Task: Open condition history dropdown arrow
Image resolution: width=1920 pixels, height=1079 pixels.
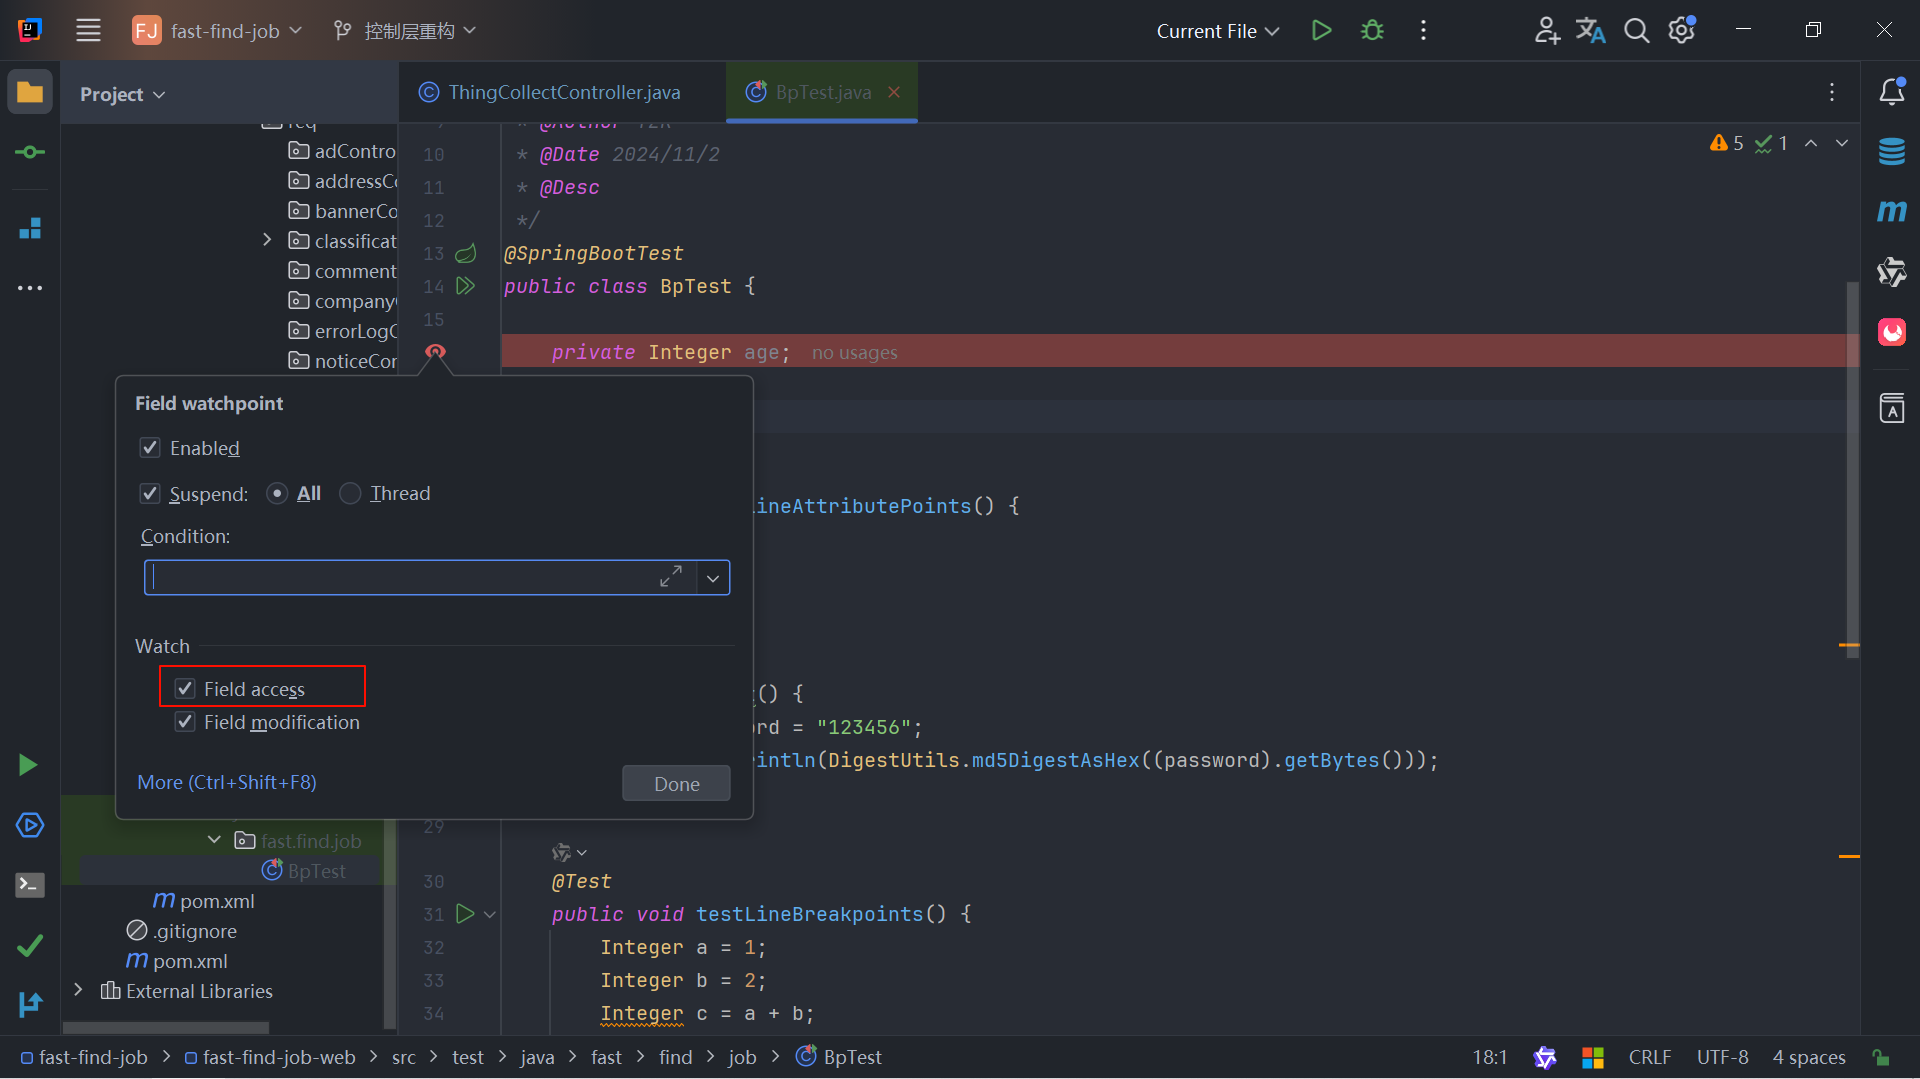Action: tap(713, 578)
